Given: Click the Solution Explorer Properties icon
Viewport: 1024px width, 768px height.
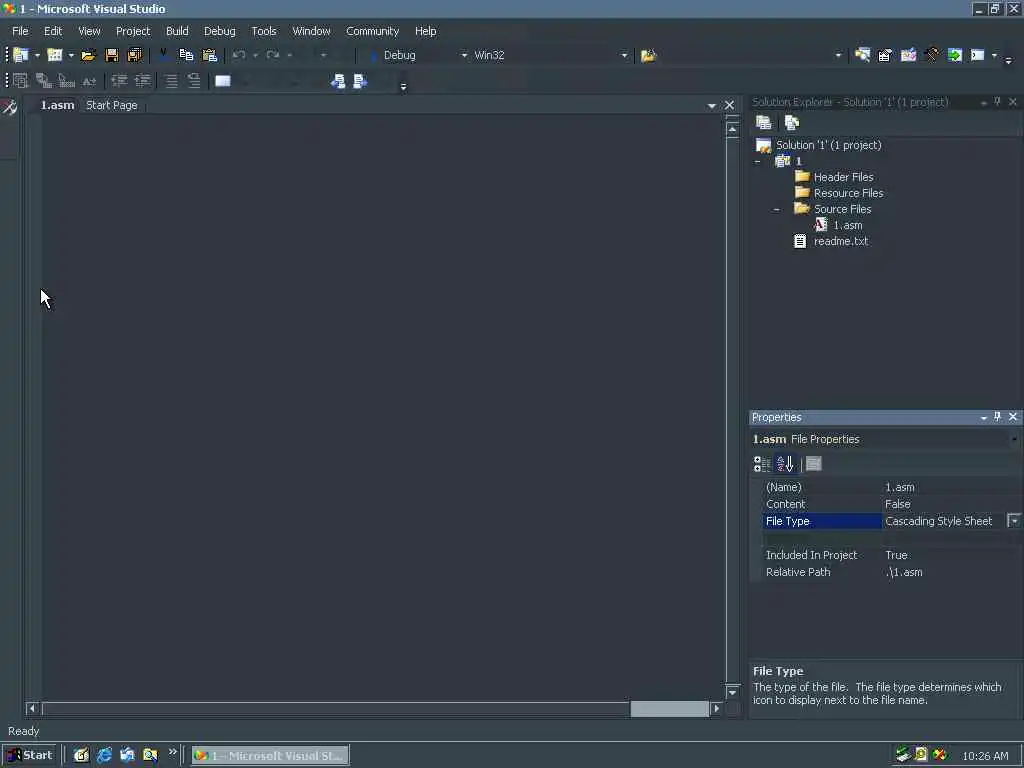Looking at the screenshot, I should click(763, 123).
